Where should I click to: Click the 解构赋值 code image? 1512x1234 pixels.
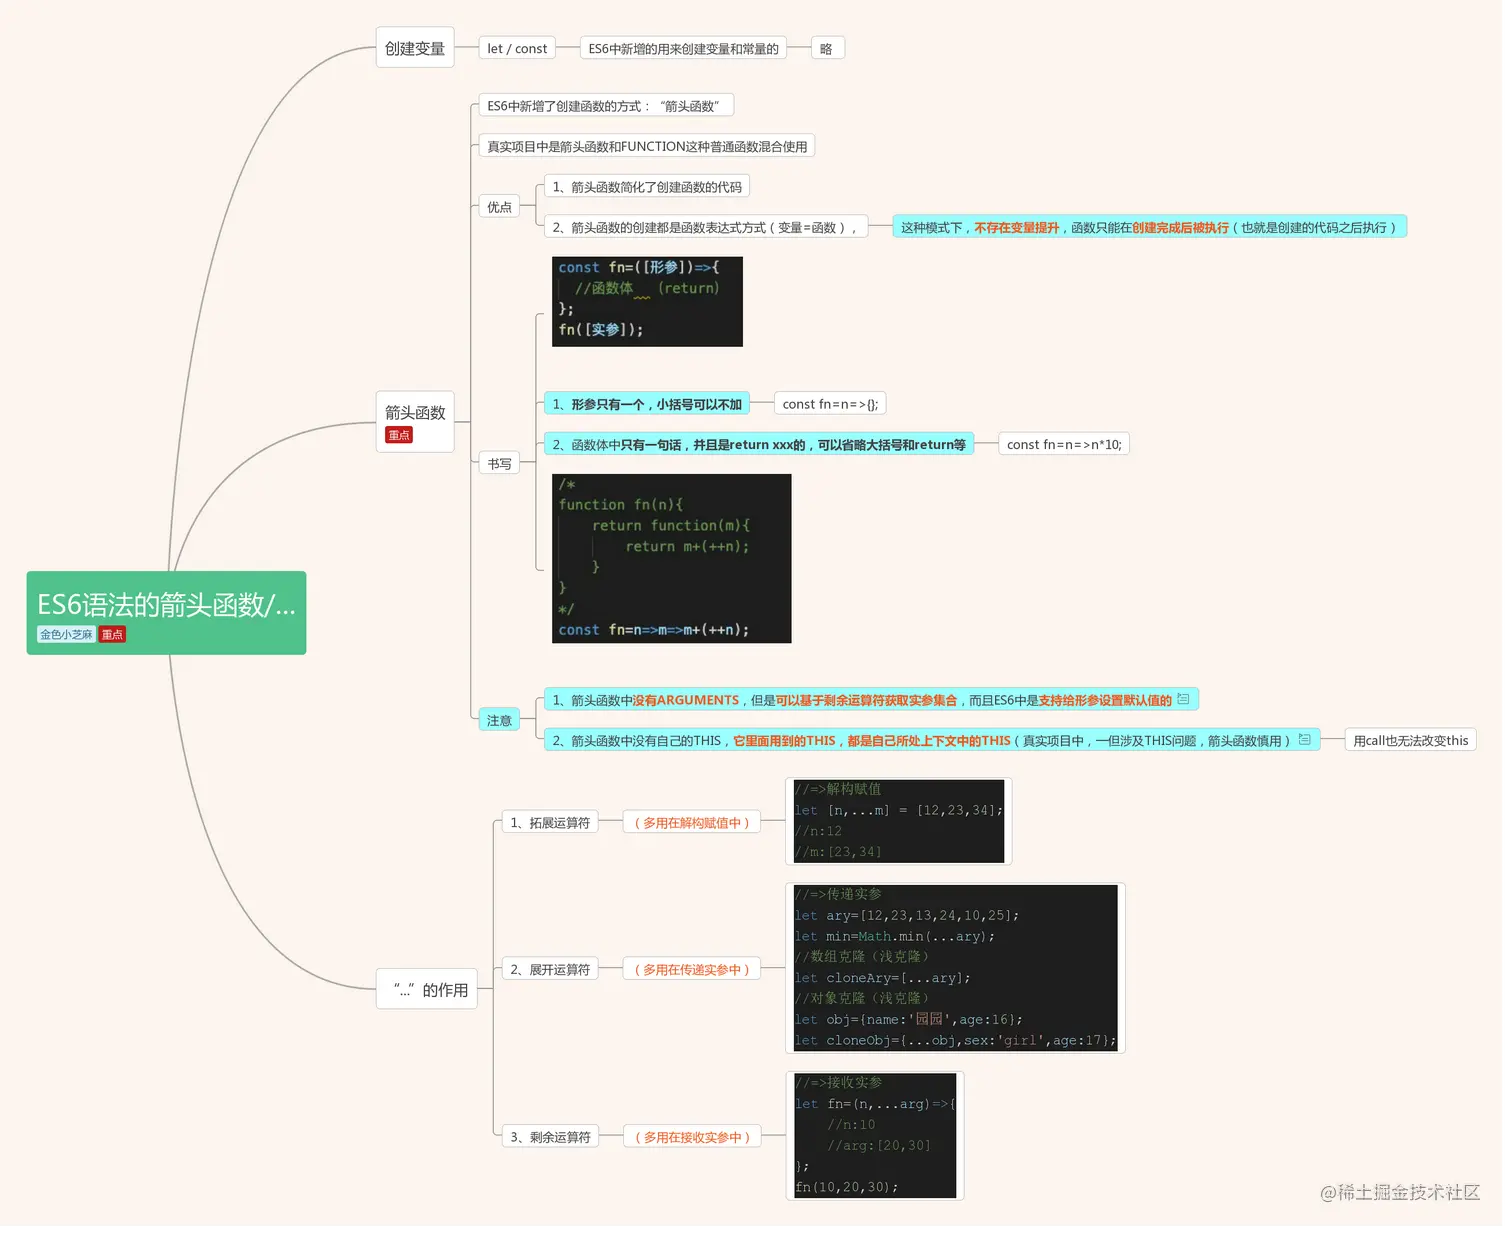899,821
